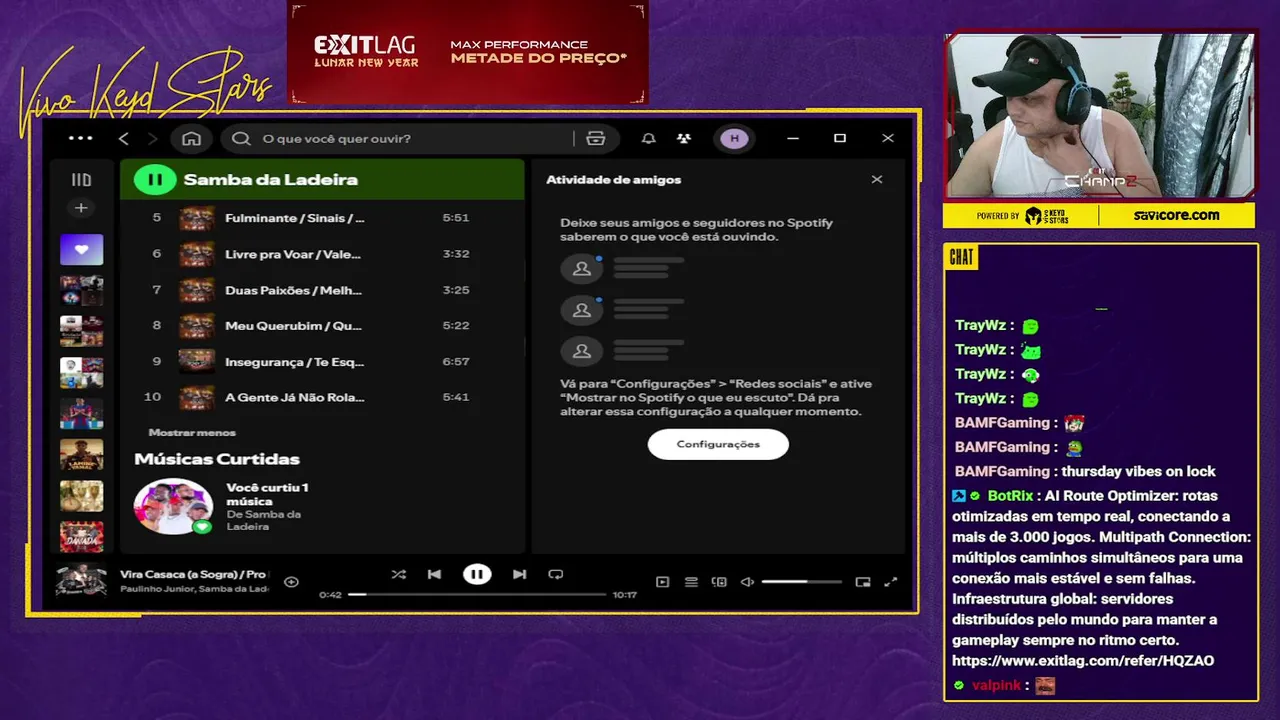This screenshot has height=720, width=1280.
Task: Mute with the volume speaker icon
Action: (x=746, y=582)
